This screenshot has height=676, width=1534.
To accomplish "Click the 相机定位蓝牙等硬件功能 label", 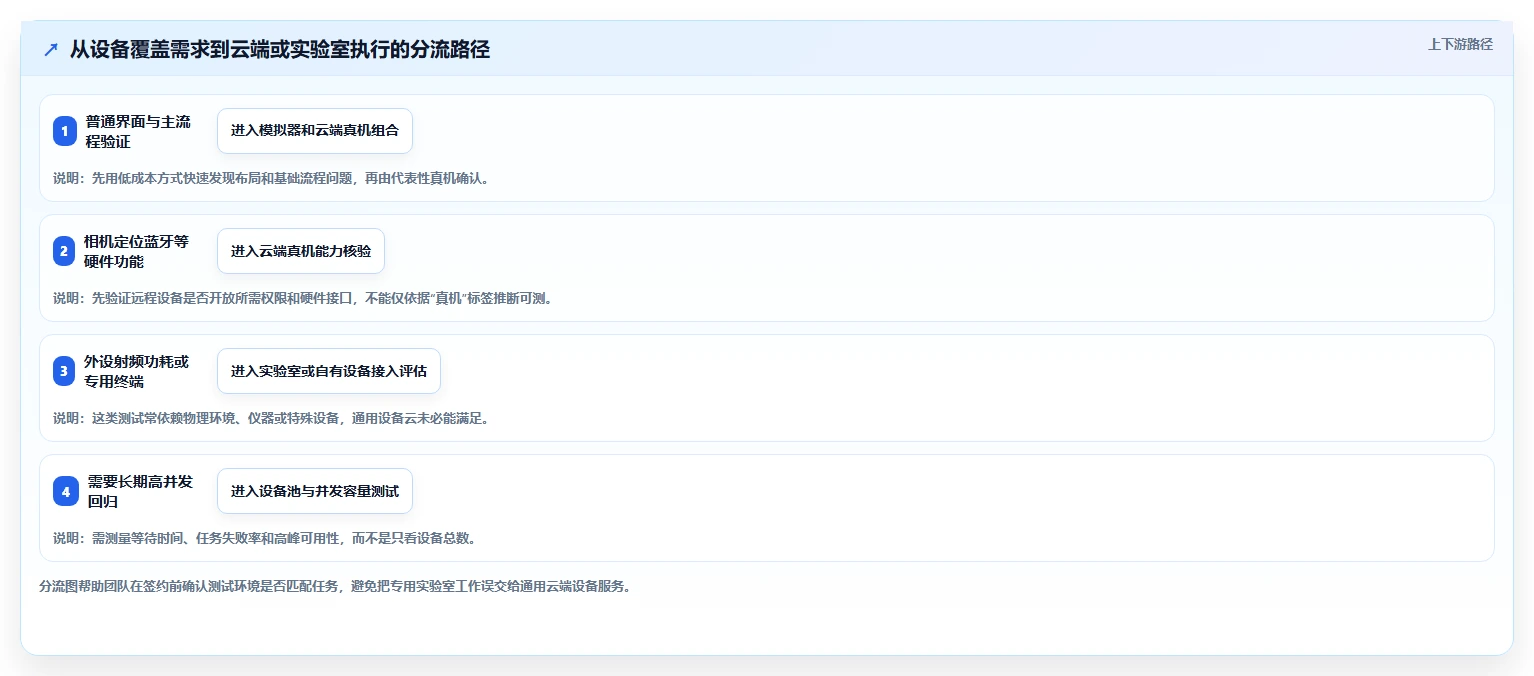I will (x=137, y=251).
